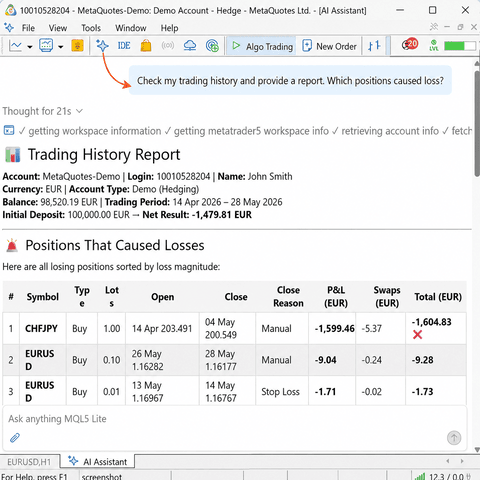Open the VPS cloud icon
Image resolution: width=480 pixels, height=480 pixels.
click(x=190, y=46)
